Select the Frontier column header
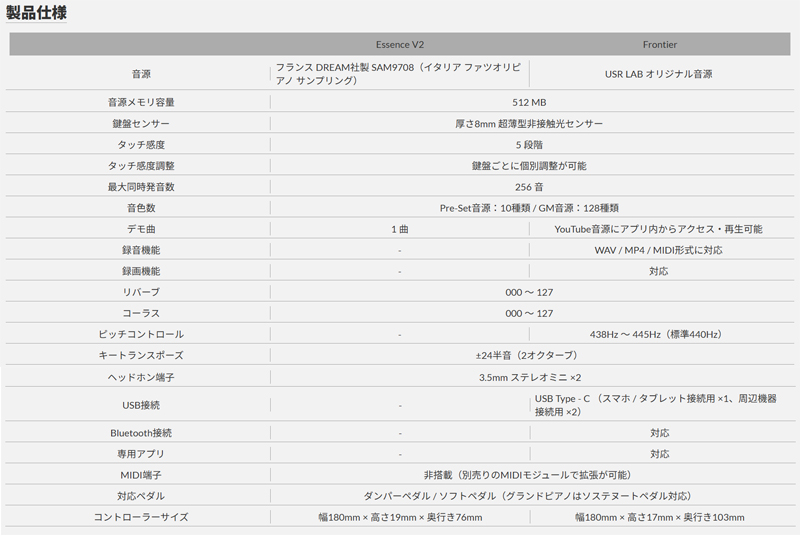The width and height of the screenshot is (800, 546). 659,45
